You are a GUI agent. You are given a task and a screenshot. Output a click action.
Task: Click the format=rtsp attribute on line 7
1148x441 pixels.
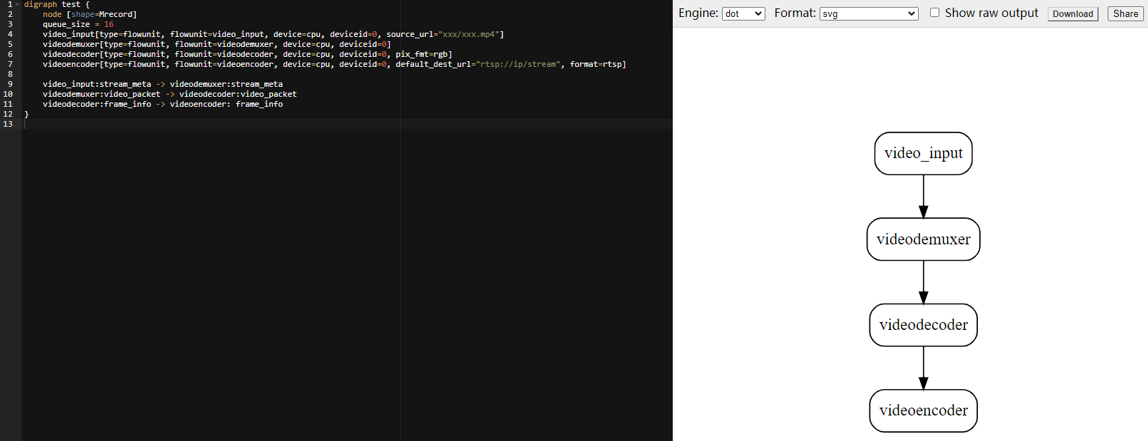[x=599, y=64]
